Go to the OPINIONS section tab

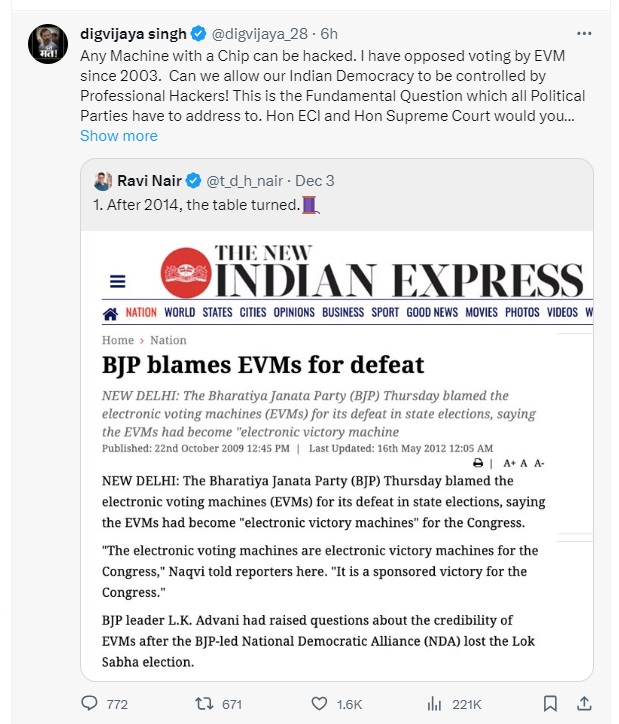point(294,313)
